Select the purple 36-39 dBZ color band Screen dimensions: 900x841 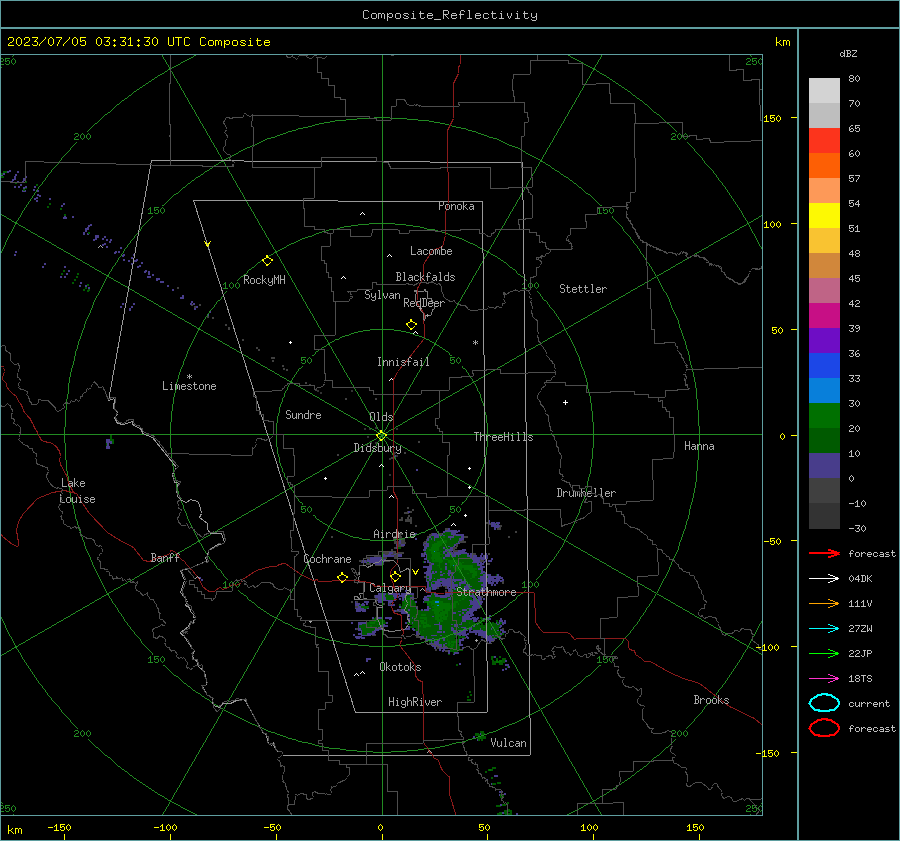(x=824, y=340)
